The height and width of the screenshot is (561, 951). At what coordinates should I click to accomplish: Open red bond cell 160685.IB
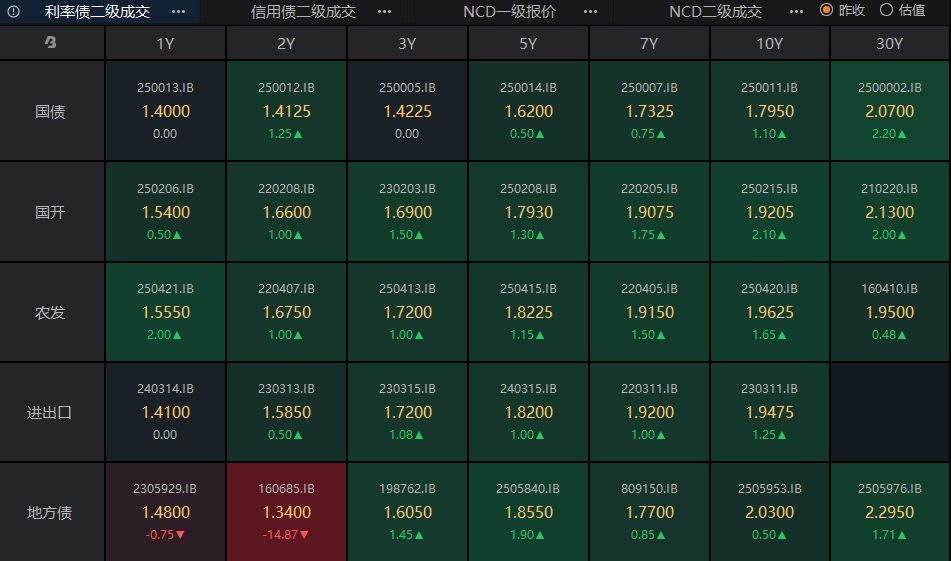pyautogui.click(x=286, y=512)
